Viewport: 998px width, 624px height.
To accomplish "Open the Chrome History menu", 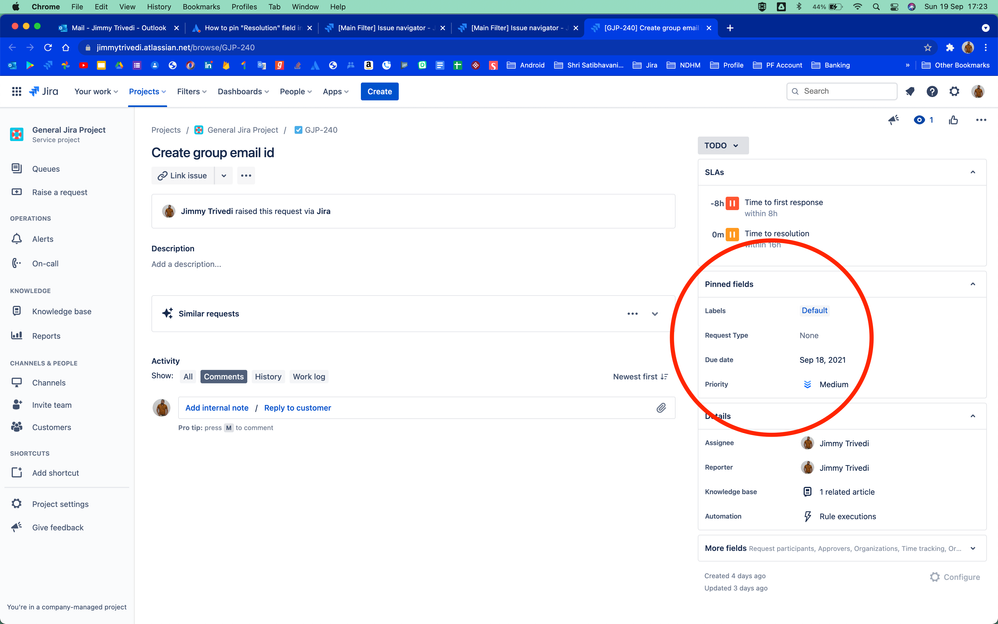I will tap(158, 7).
